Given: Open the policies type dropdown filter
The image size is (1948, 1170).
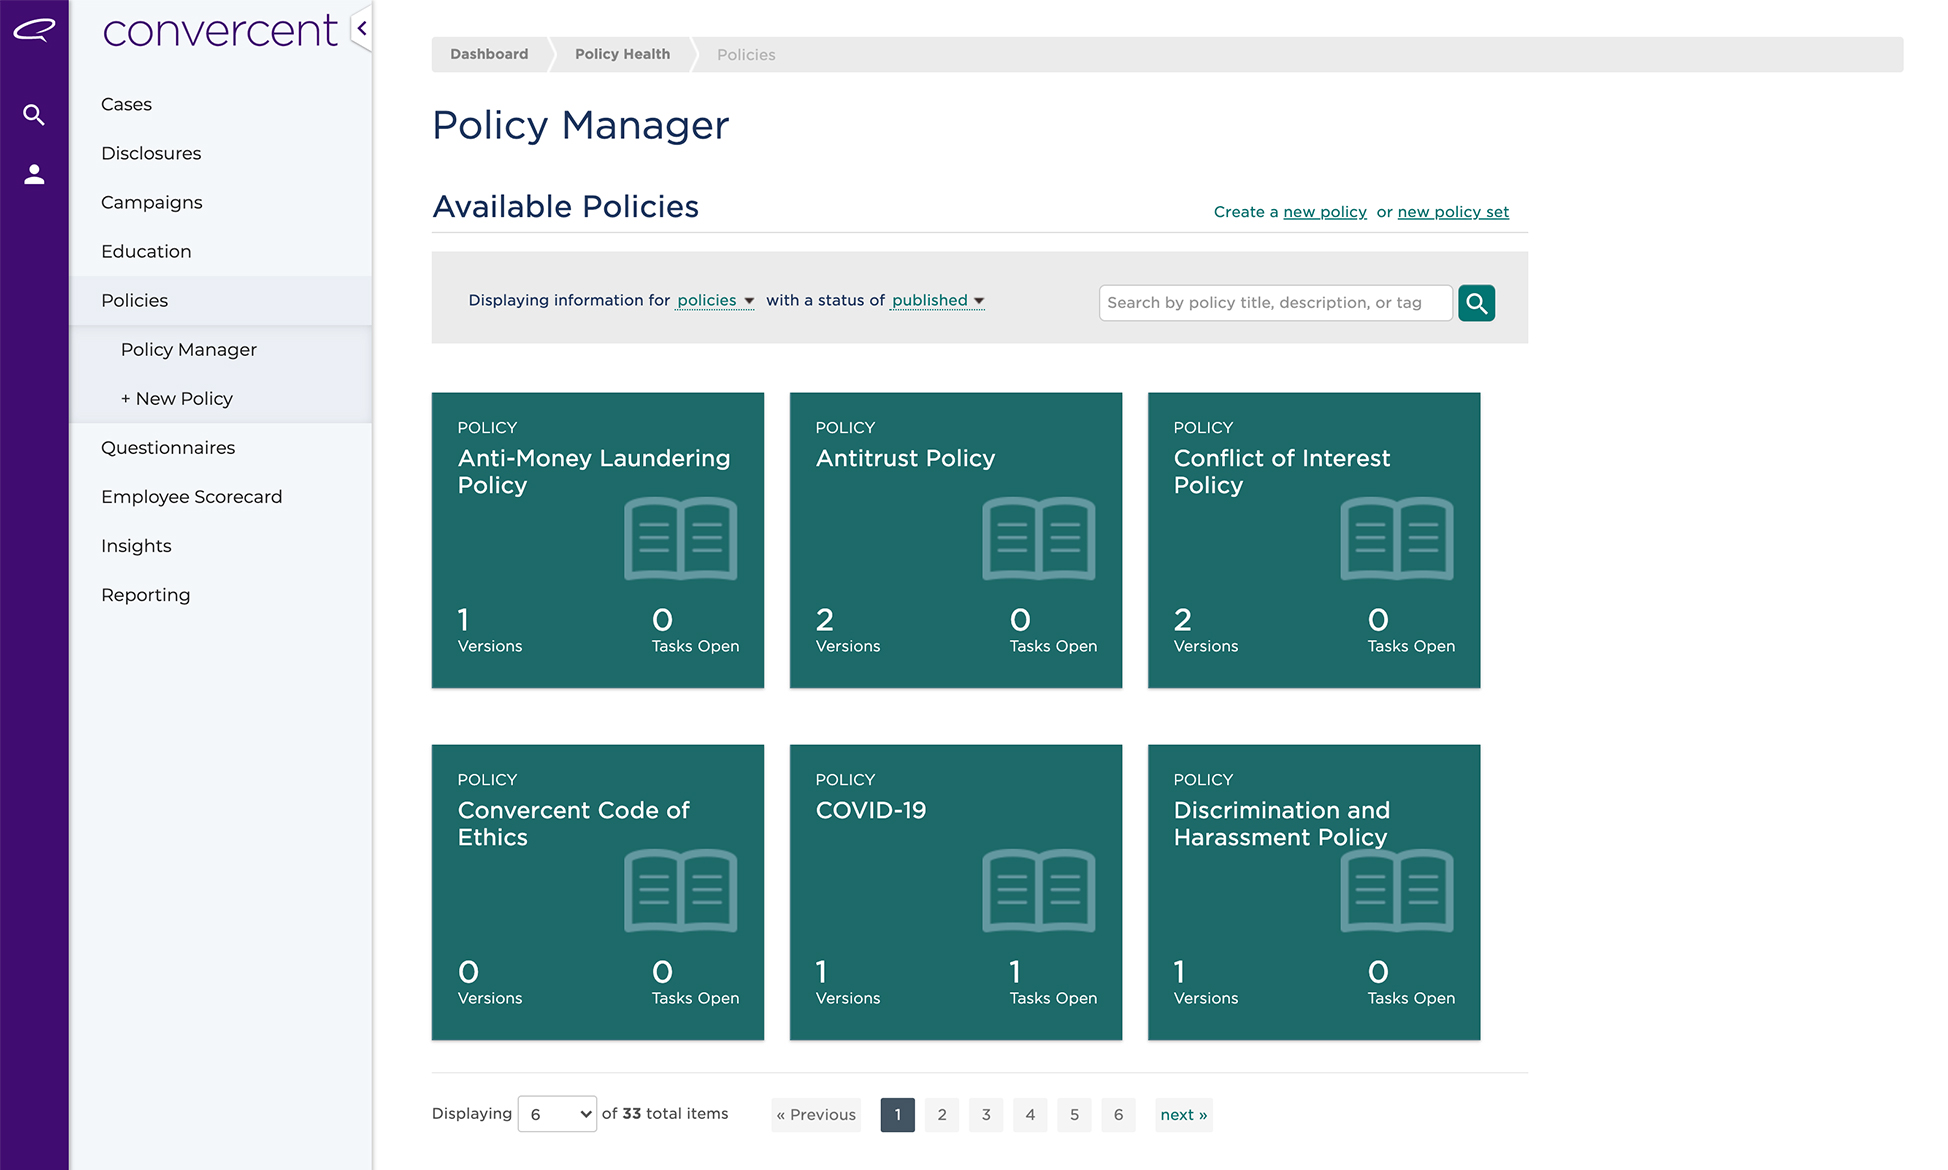Looking at the screenshot, I should coord(715,301).
